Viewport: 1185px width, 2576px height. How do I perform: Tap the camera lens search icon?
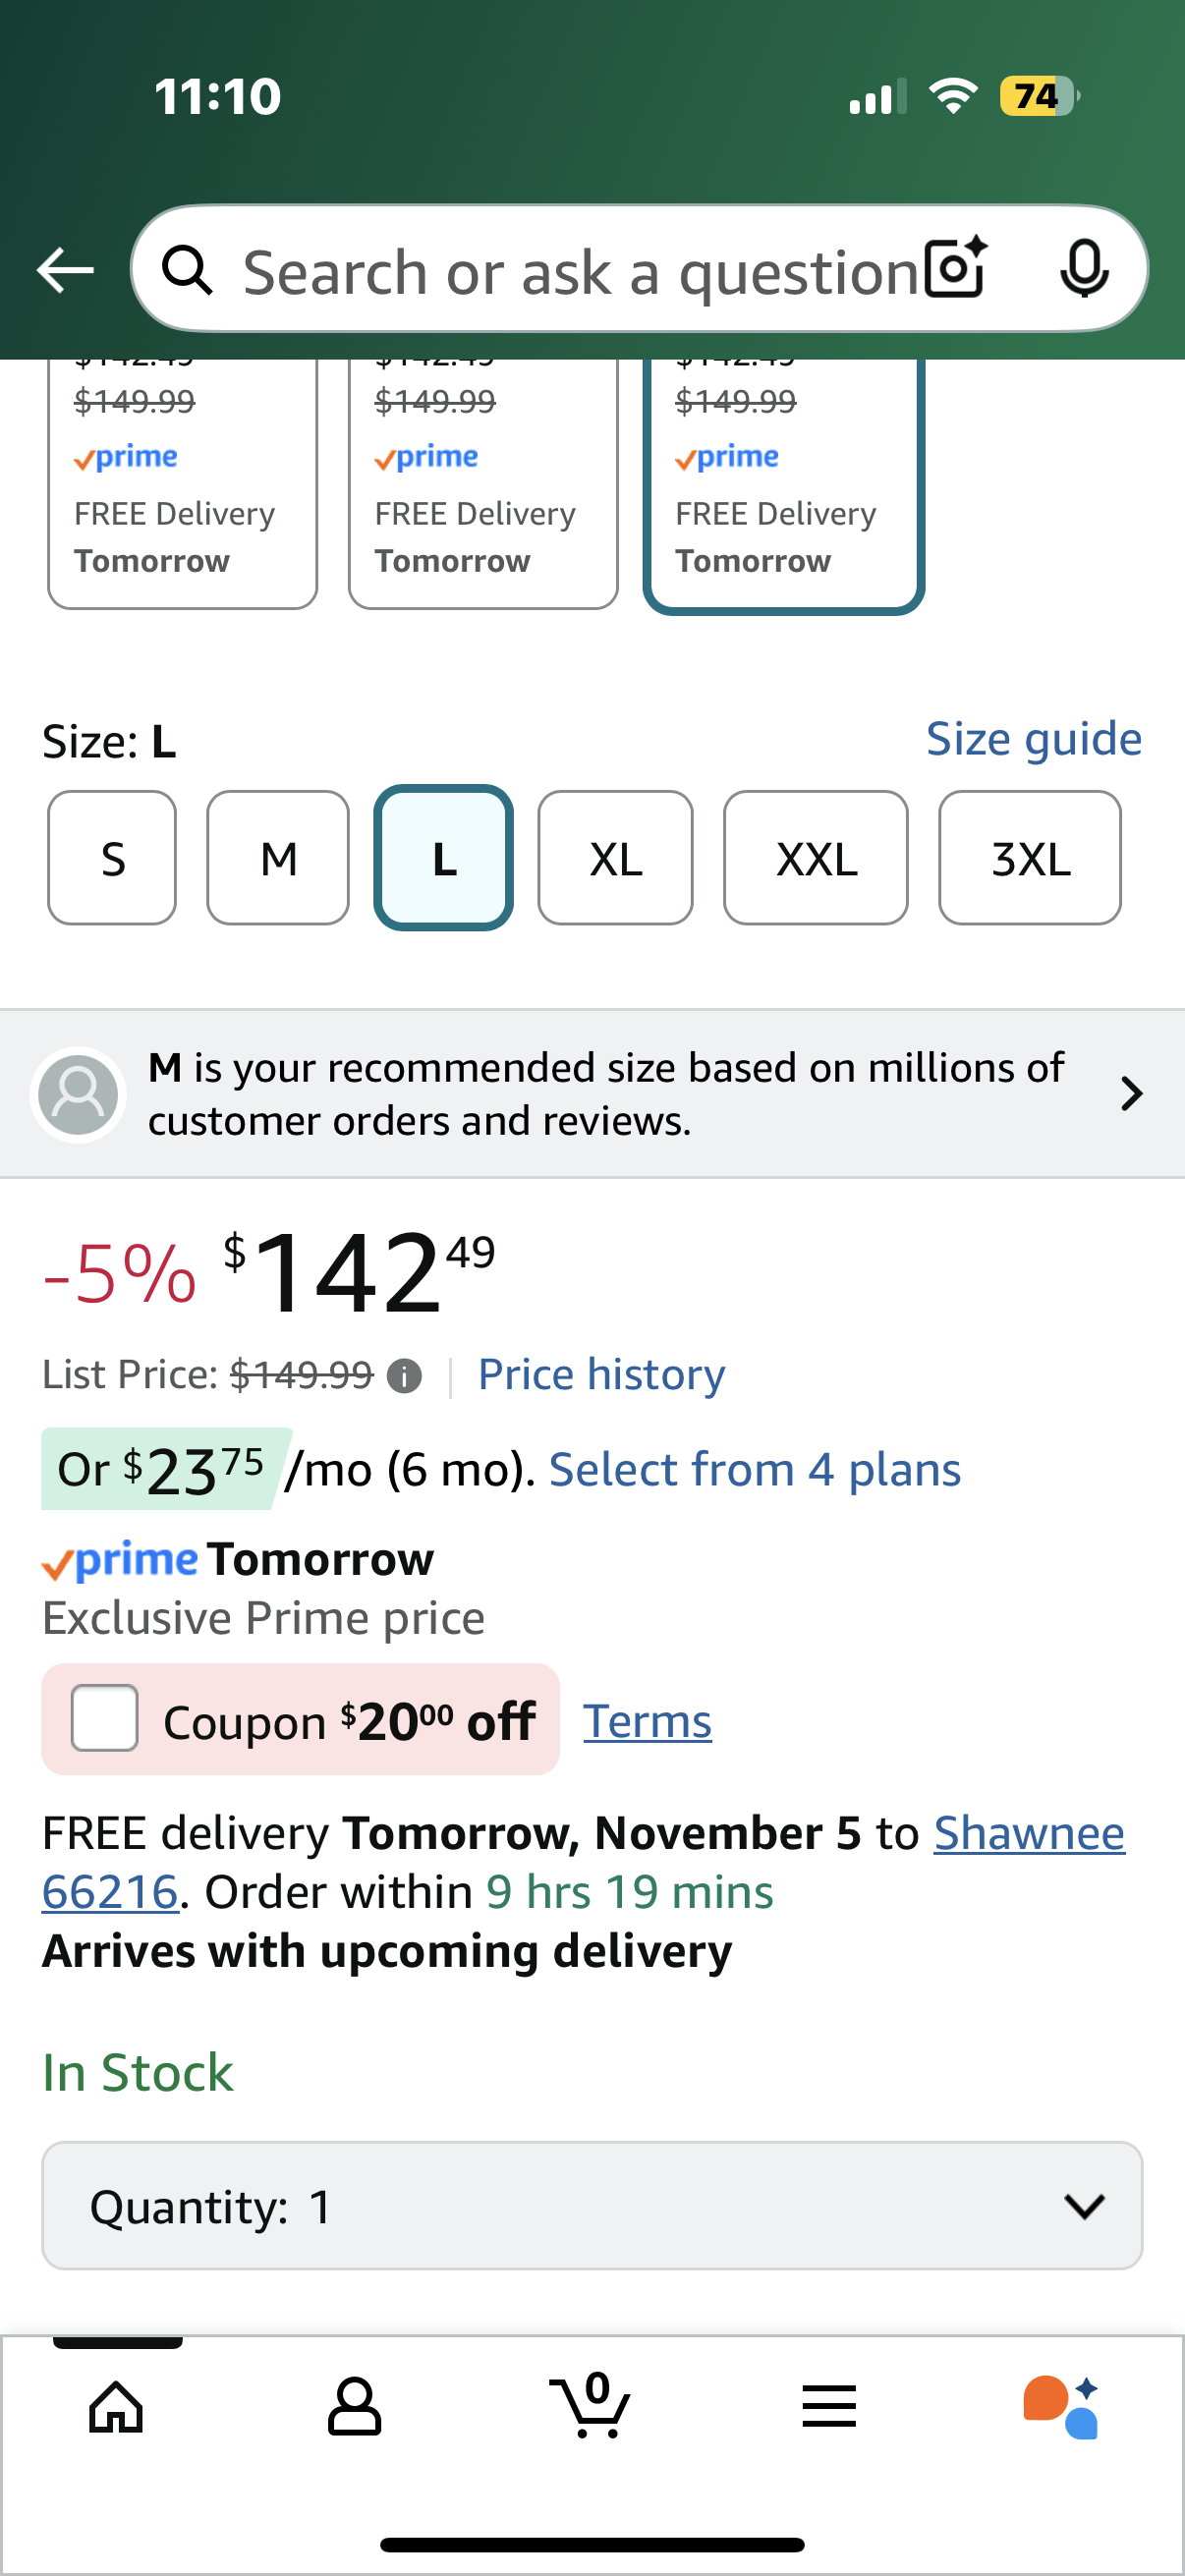click(955, 269)
